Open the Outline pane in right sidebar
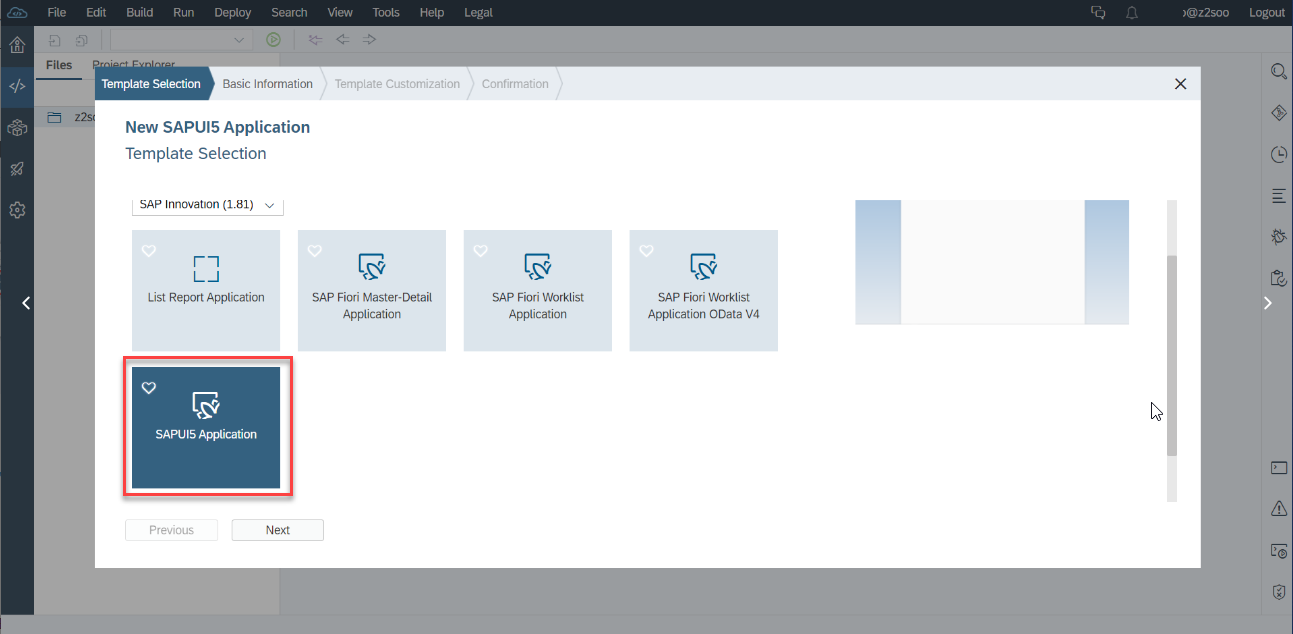 (x=1278, y=195)
